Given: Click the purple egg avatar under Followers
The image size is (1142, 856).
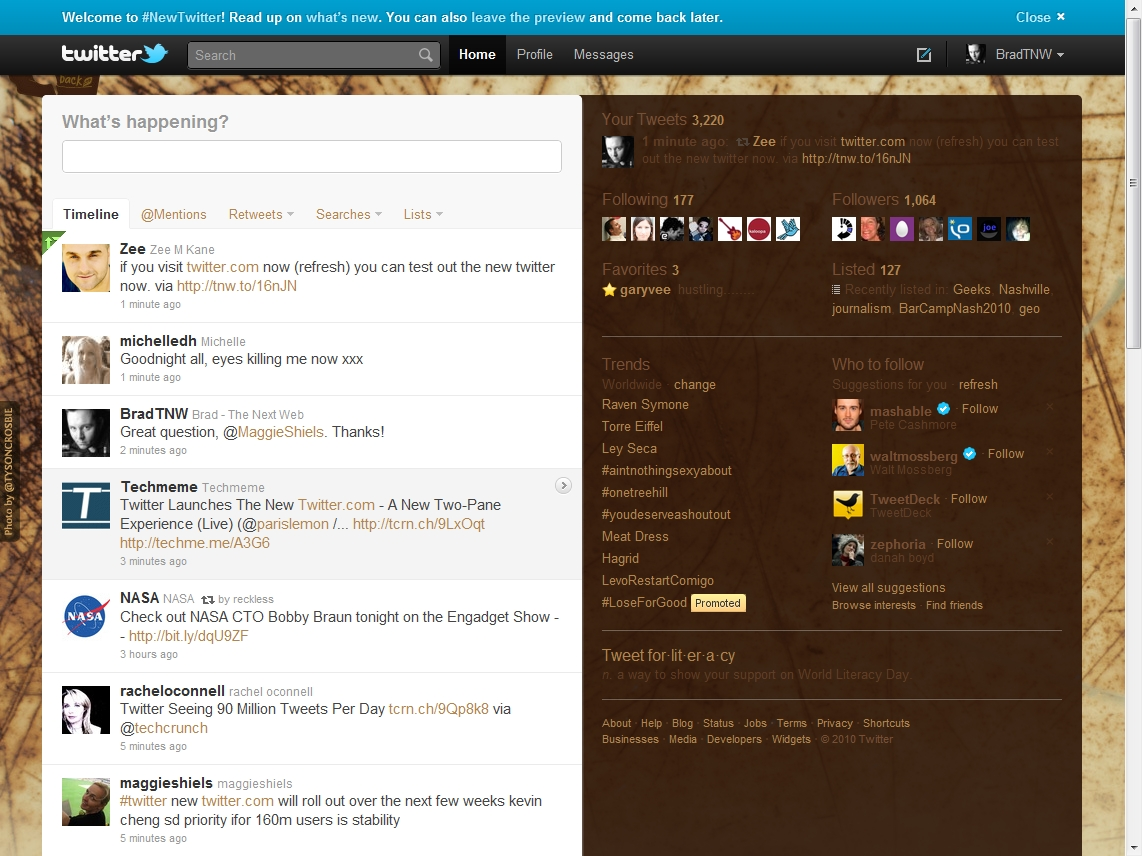Looking at the screenshot, I should pyautogui.click(x=902, y=229).
